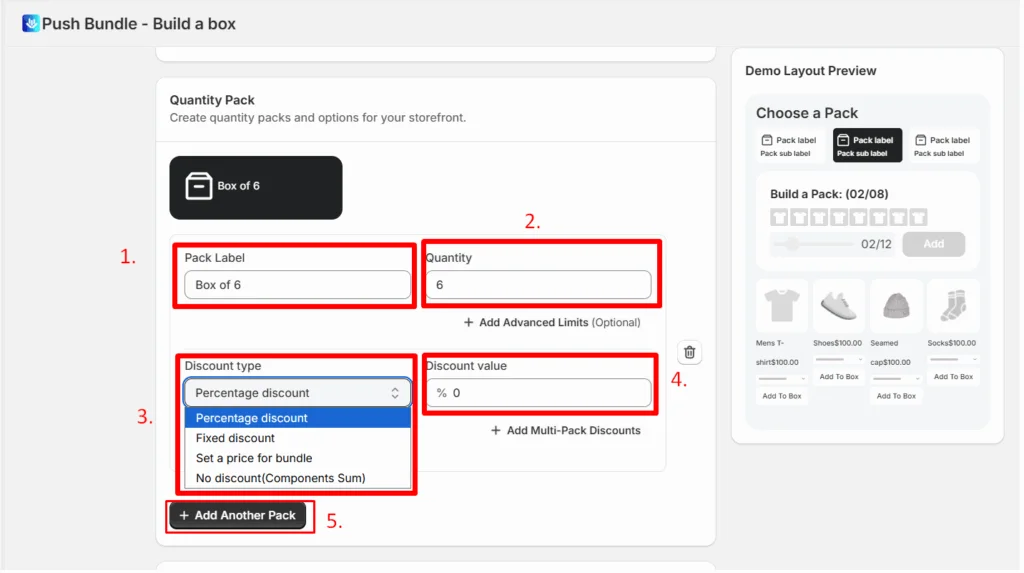This screenshot has width=1024, height=573.
Task: Open variant dropdown under Shoes product
Action: click(x=839, y=359)
